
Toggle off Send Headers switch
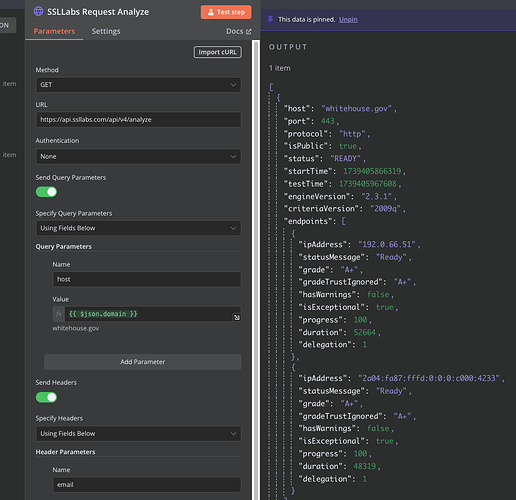coord(46,397)
